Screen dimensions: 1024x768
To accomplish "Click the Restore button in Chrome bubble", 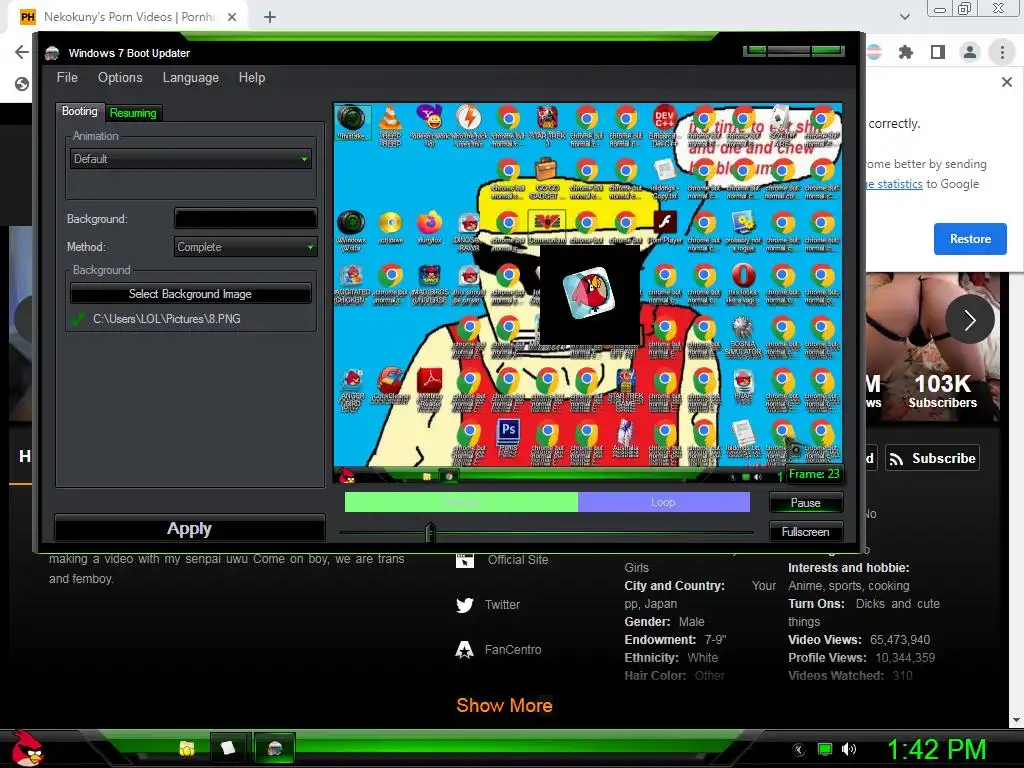I will [970, 239].
